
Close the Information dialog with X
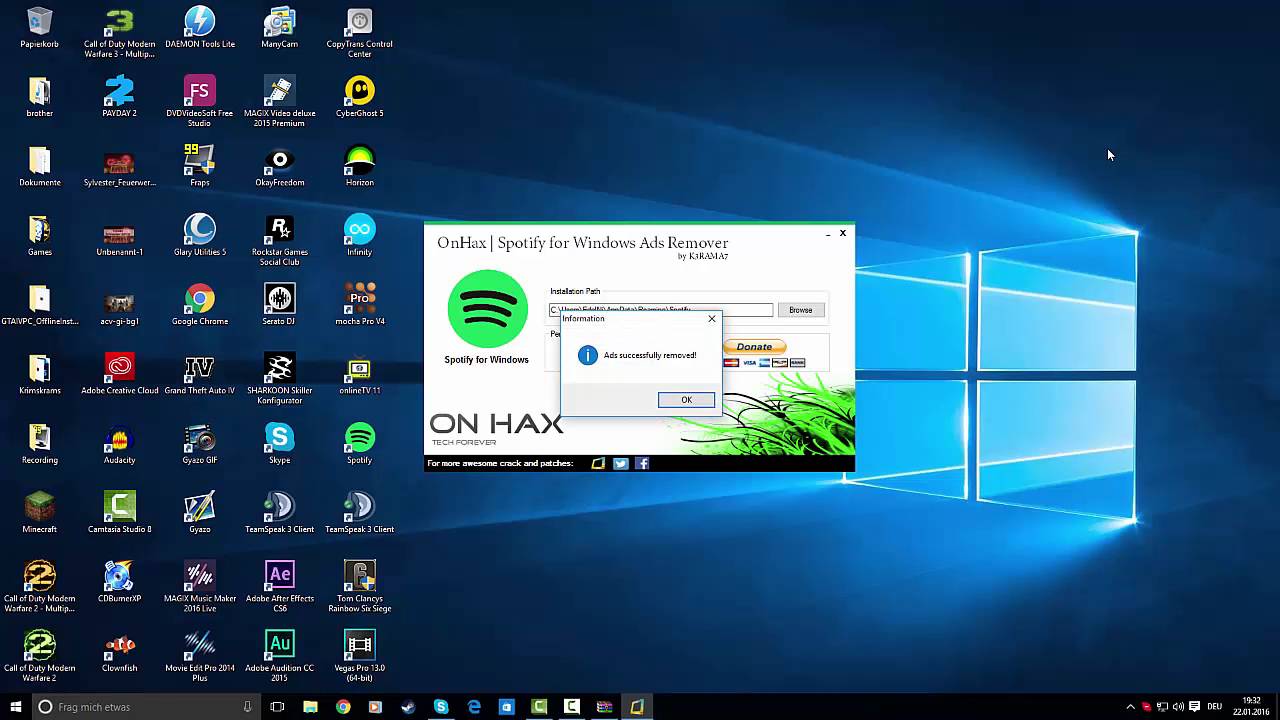[x=712, y=319]
